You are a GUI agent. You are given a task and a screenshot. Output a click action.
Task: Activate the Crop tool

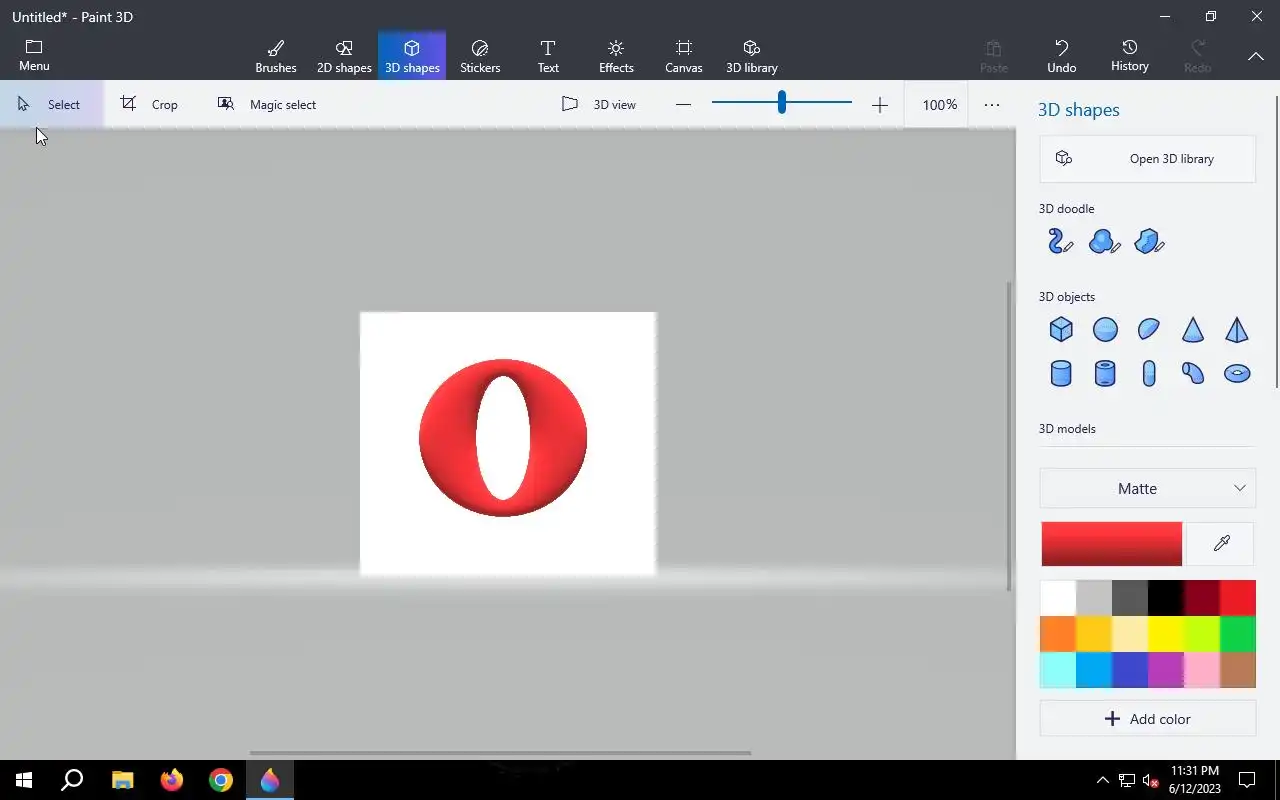[x=149, y=104]
